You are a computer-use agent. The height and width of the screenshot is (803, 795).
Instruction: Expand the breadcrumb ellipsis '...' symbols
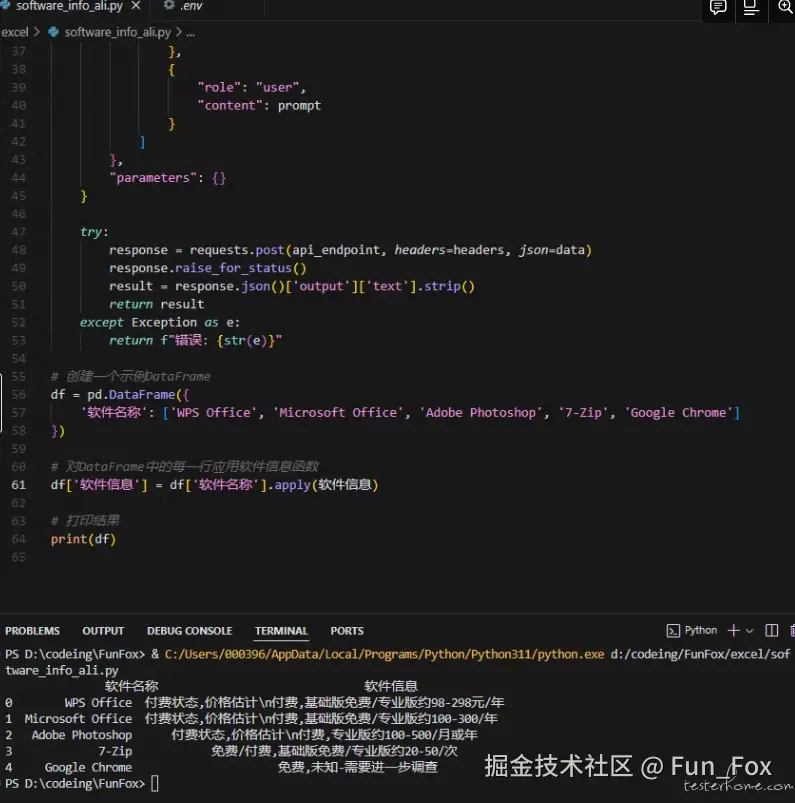coord(191,33)
